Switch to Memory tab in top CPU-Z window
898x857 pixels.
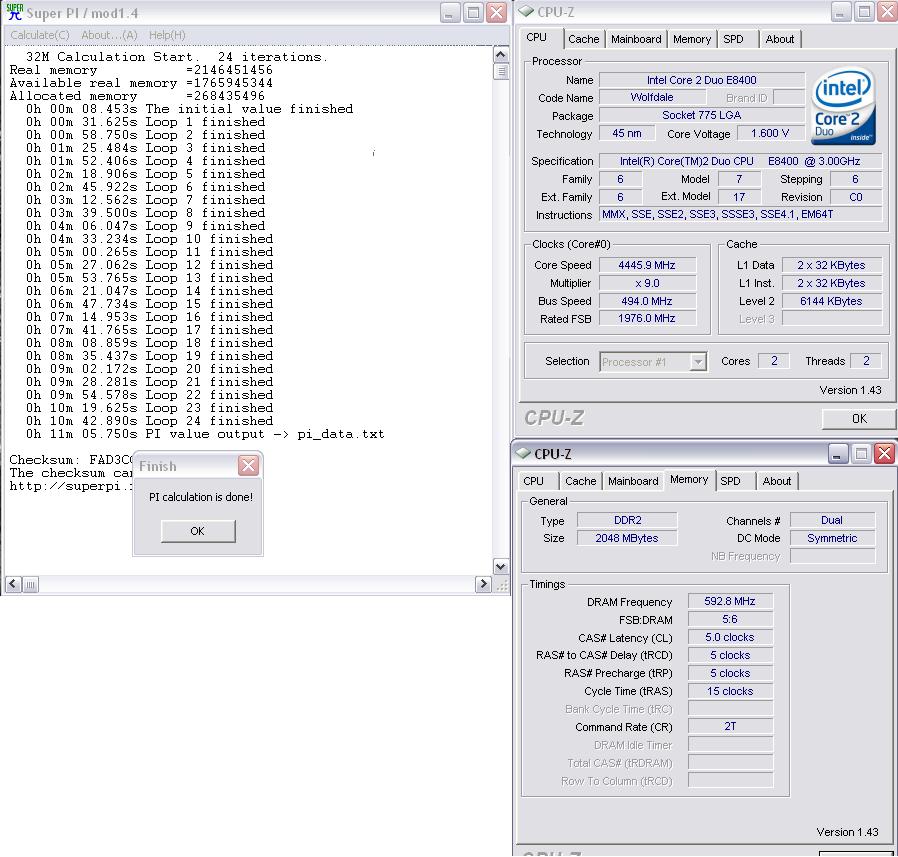[x=692, y=39]
